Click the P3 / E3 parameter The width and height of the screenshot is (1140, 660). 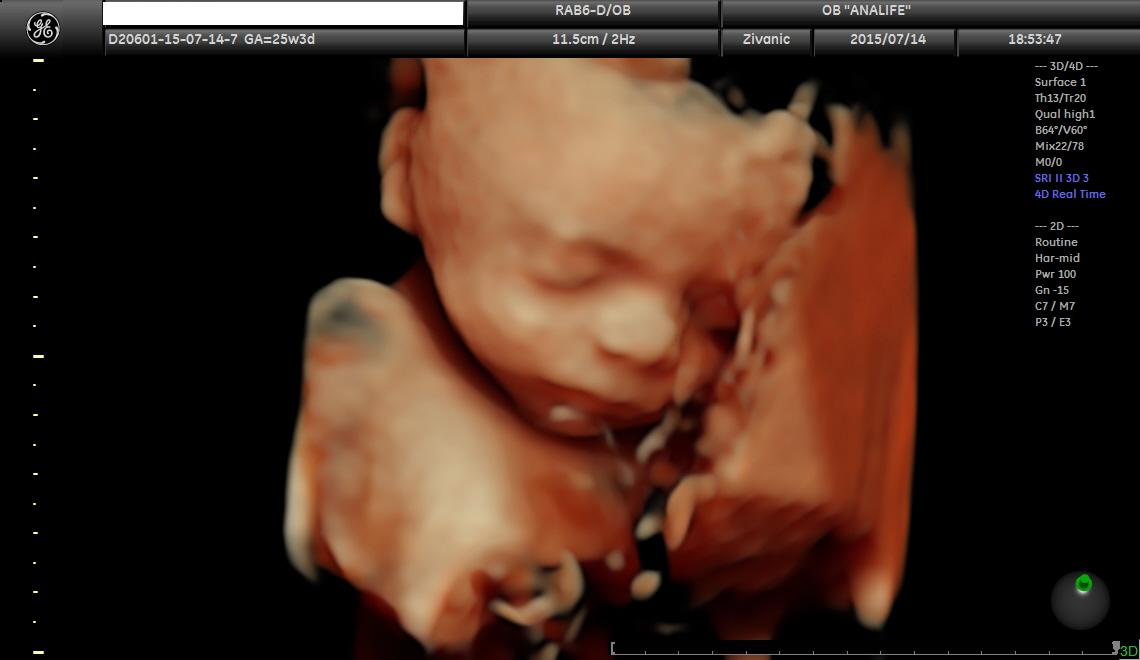[x=1053, y=322]
